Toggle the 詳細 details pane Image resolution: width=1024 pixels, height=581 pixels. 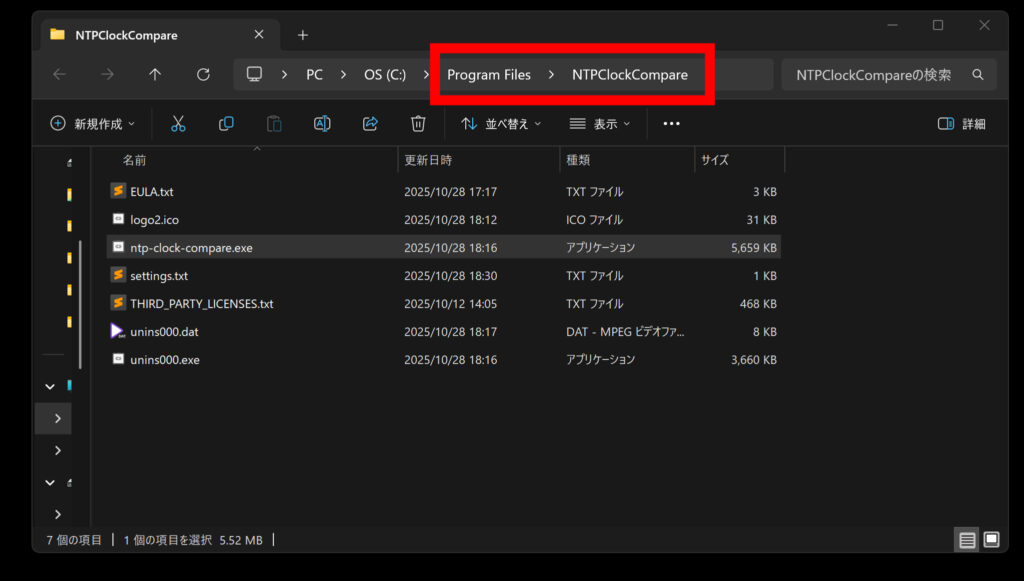click(961, 124)
